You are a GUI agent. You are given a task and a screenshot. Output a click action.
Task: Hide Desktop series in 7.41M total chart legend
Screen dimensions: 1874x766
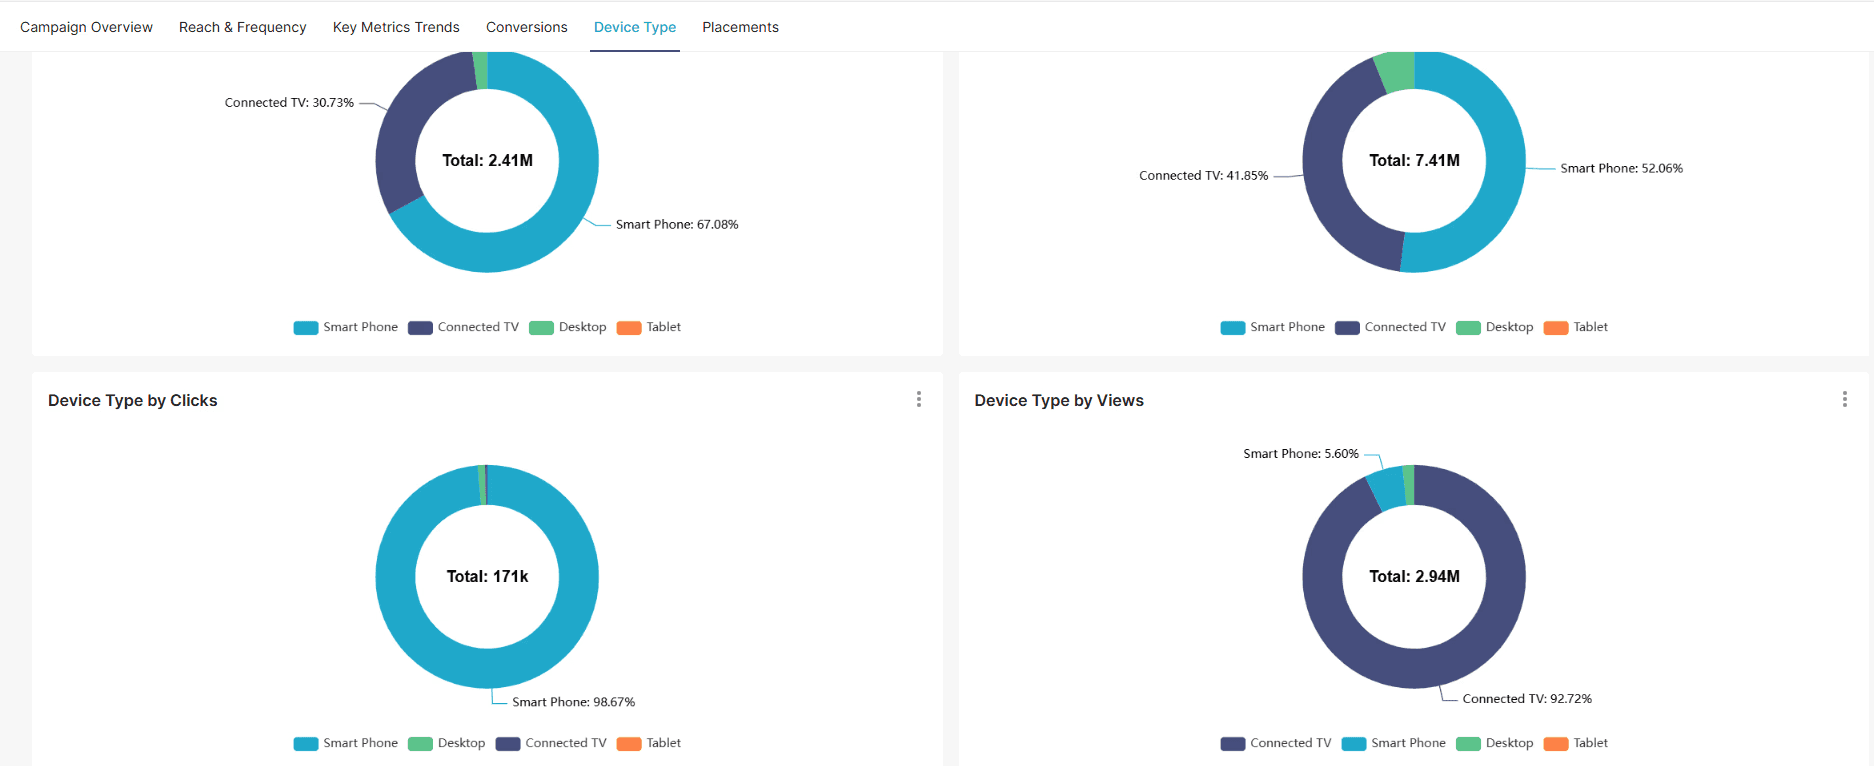[x=1495, y=327]
